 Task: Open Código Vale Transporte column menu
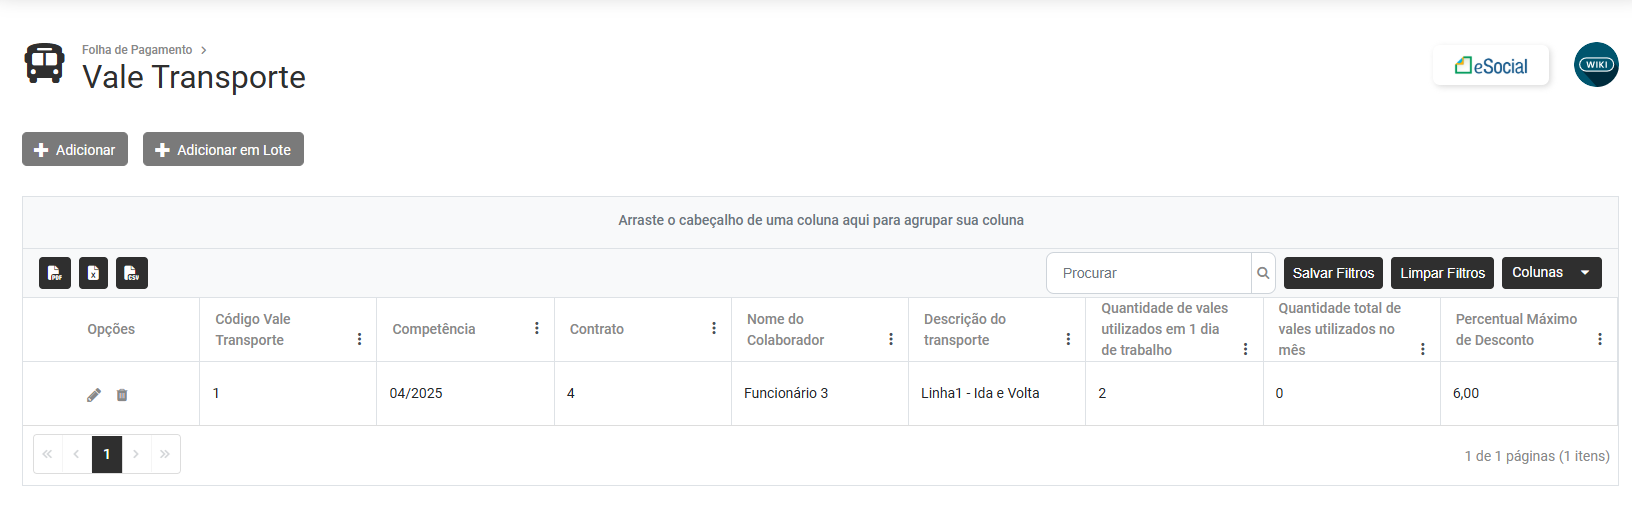(x=360, y=339)
